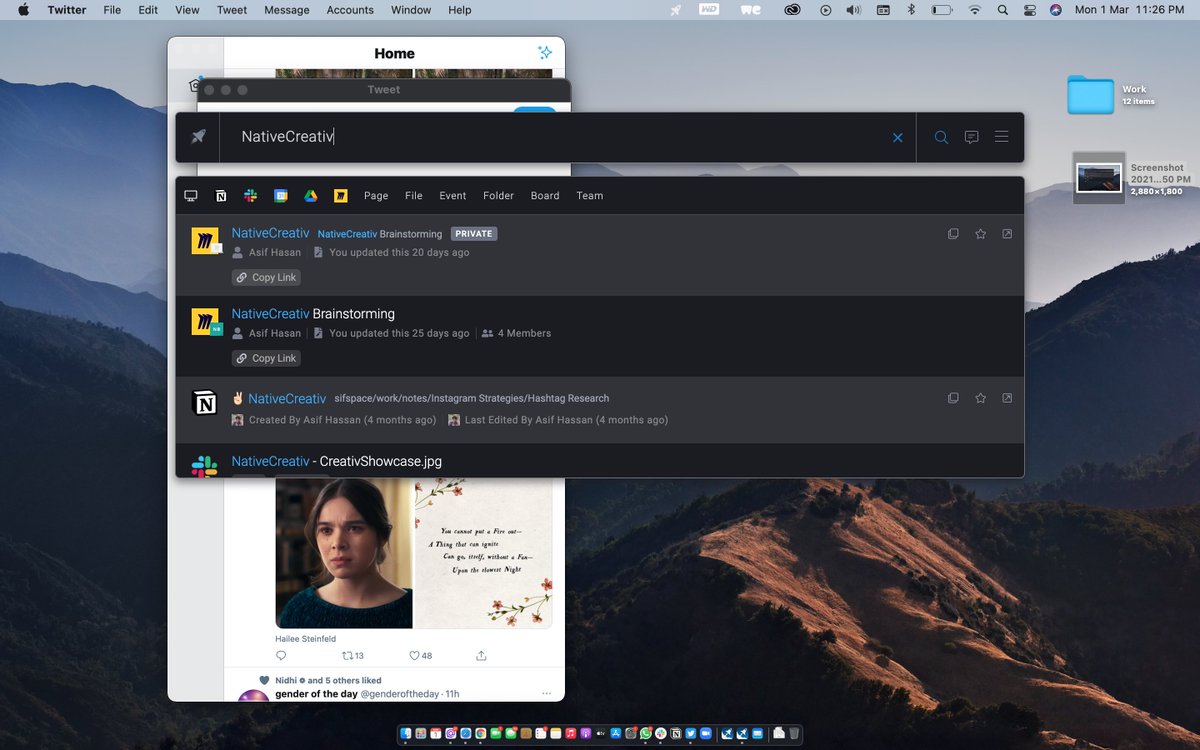Open the Apple menu
Image resolution: width=1200 pixels, height=750 pixels.
[x=23, y=10]
